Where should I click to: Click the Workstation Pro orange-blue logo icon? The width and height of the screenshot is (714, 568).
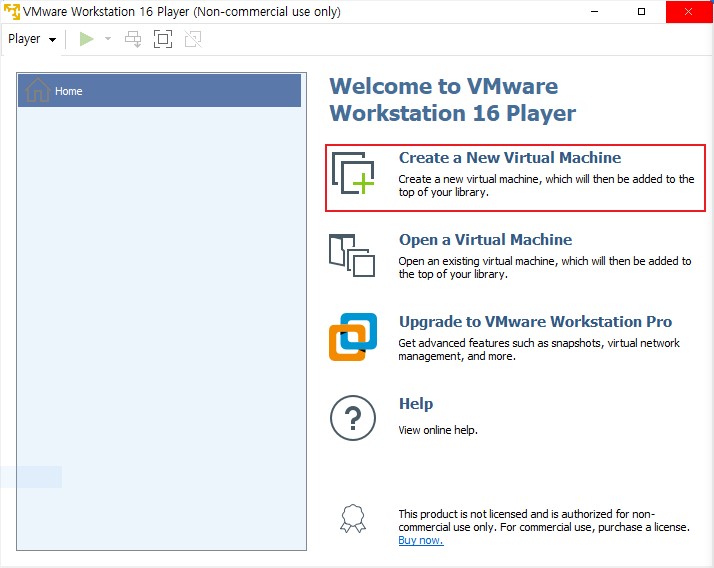(353, 337)
